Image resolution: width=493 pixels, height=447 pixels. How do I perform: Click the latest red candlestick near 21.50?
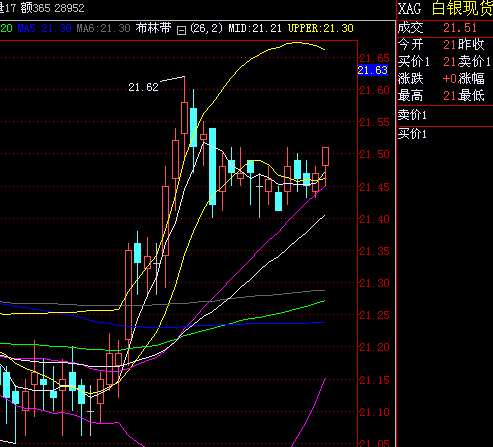[325, 157]
